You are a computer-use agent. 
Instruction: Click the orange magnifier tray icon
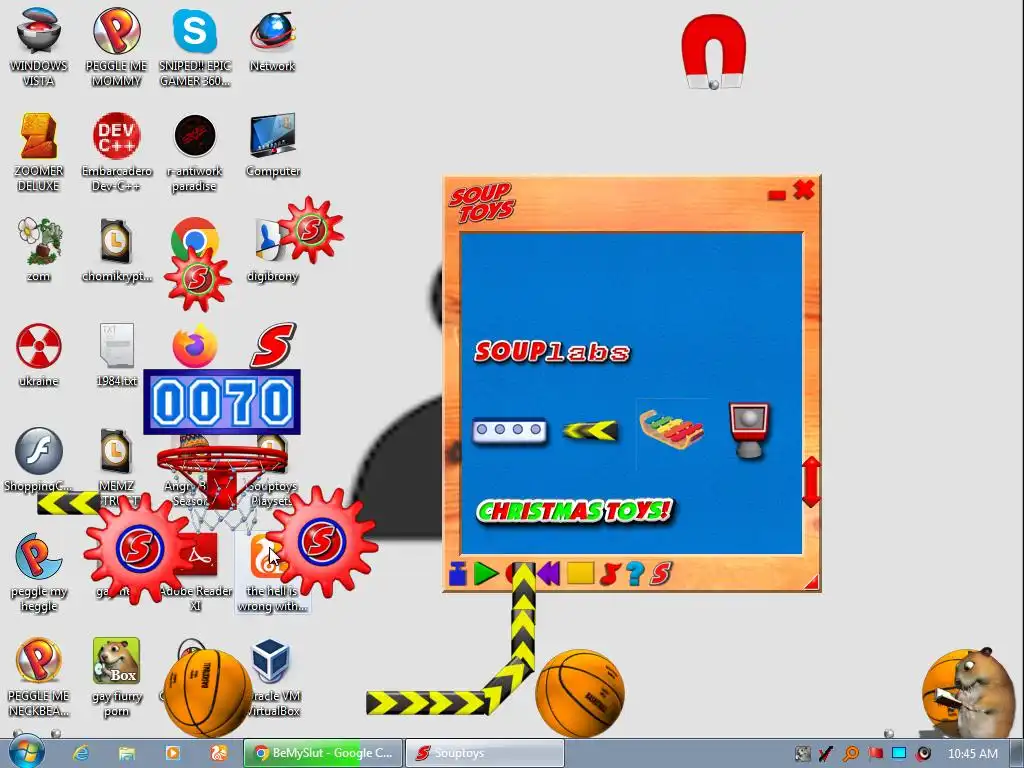coord(851,754)
